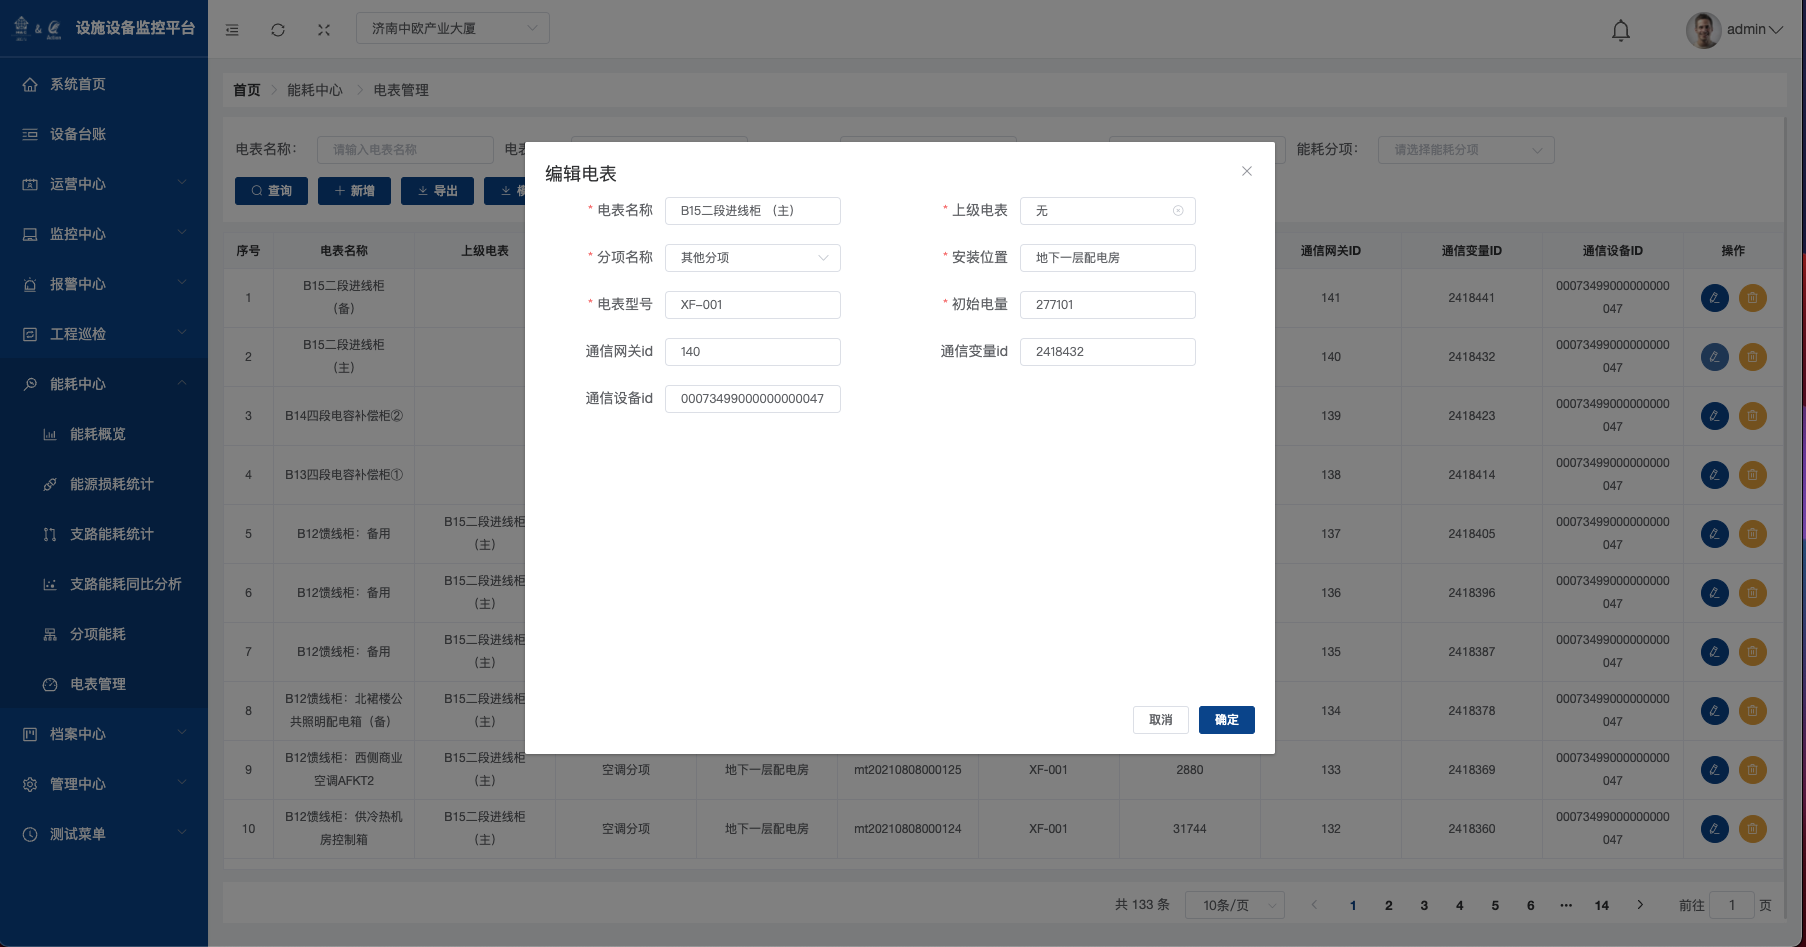Click the 取消 cancel button
Image resolution: width=1806 pixels, height=947 pixels.
click(1160, 720)
